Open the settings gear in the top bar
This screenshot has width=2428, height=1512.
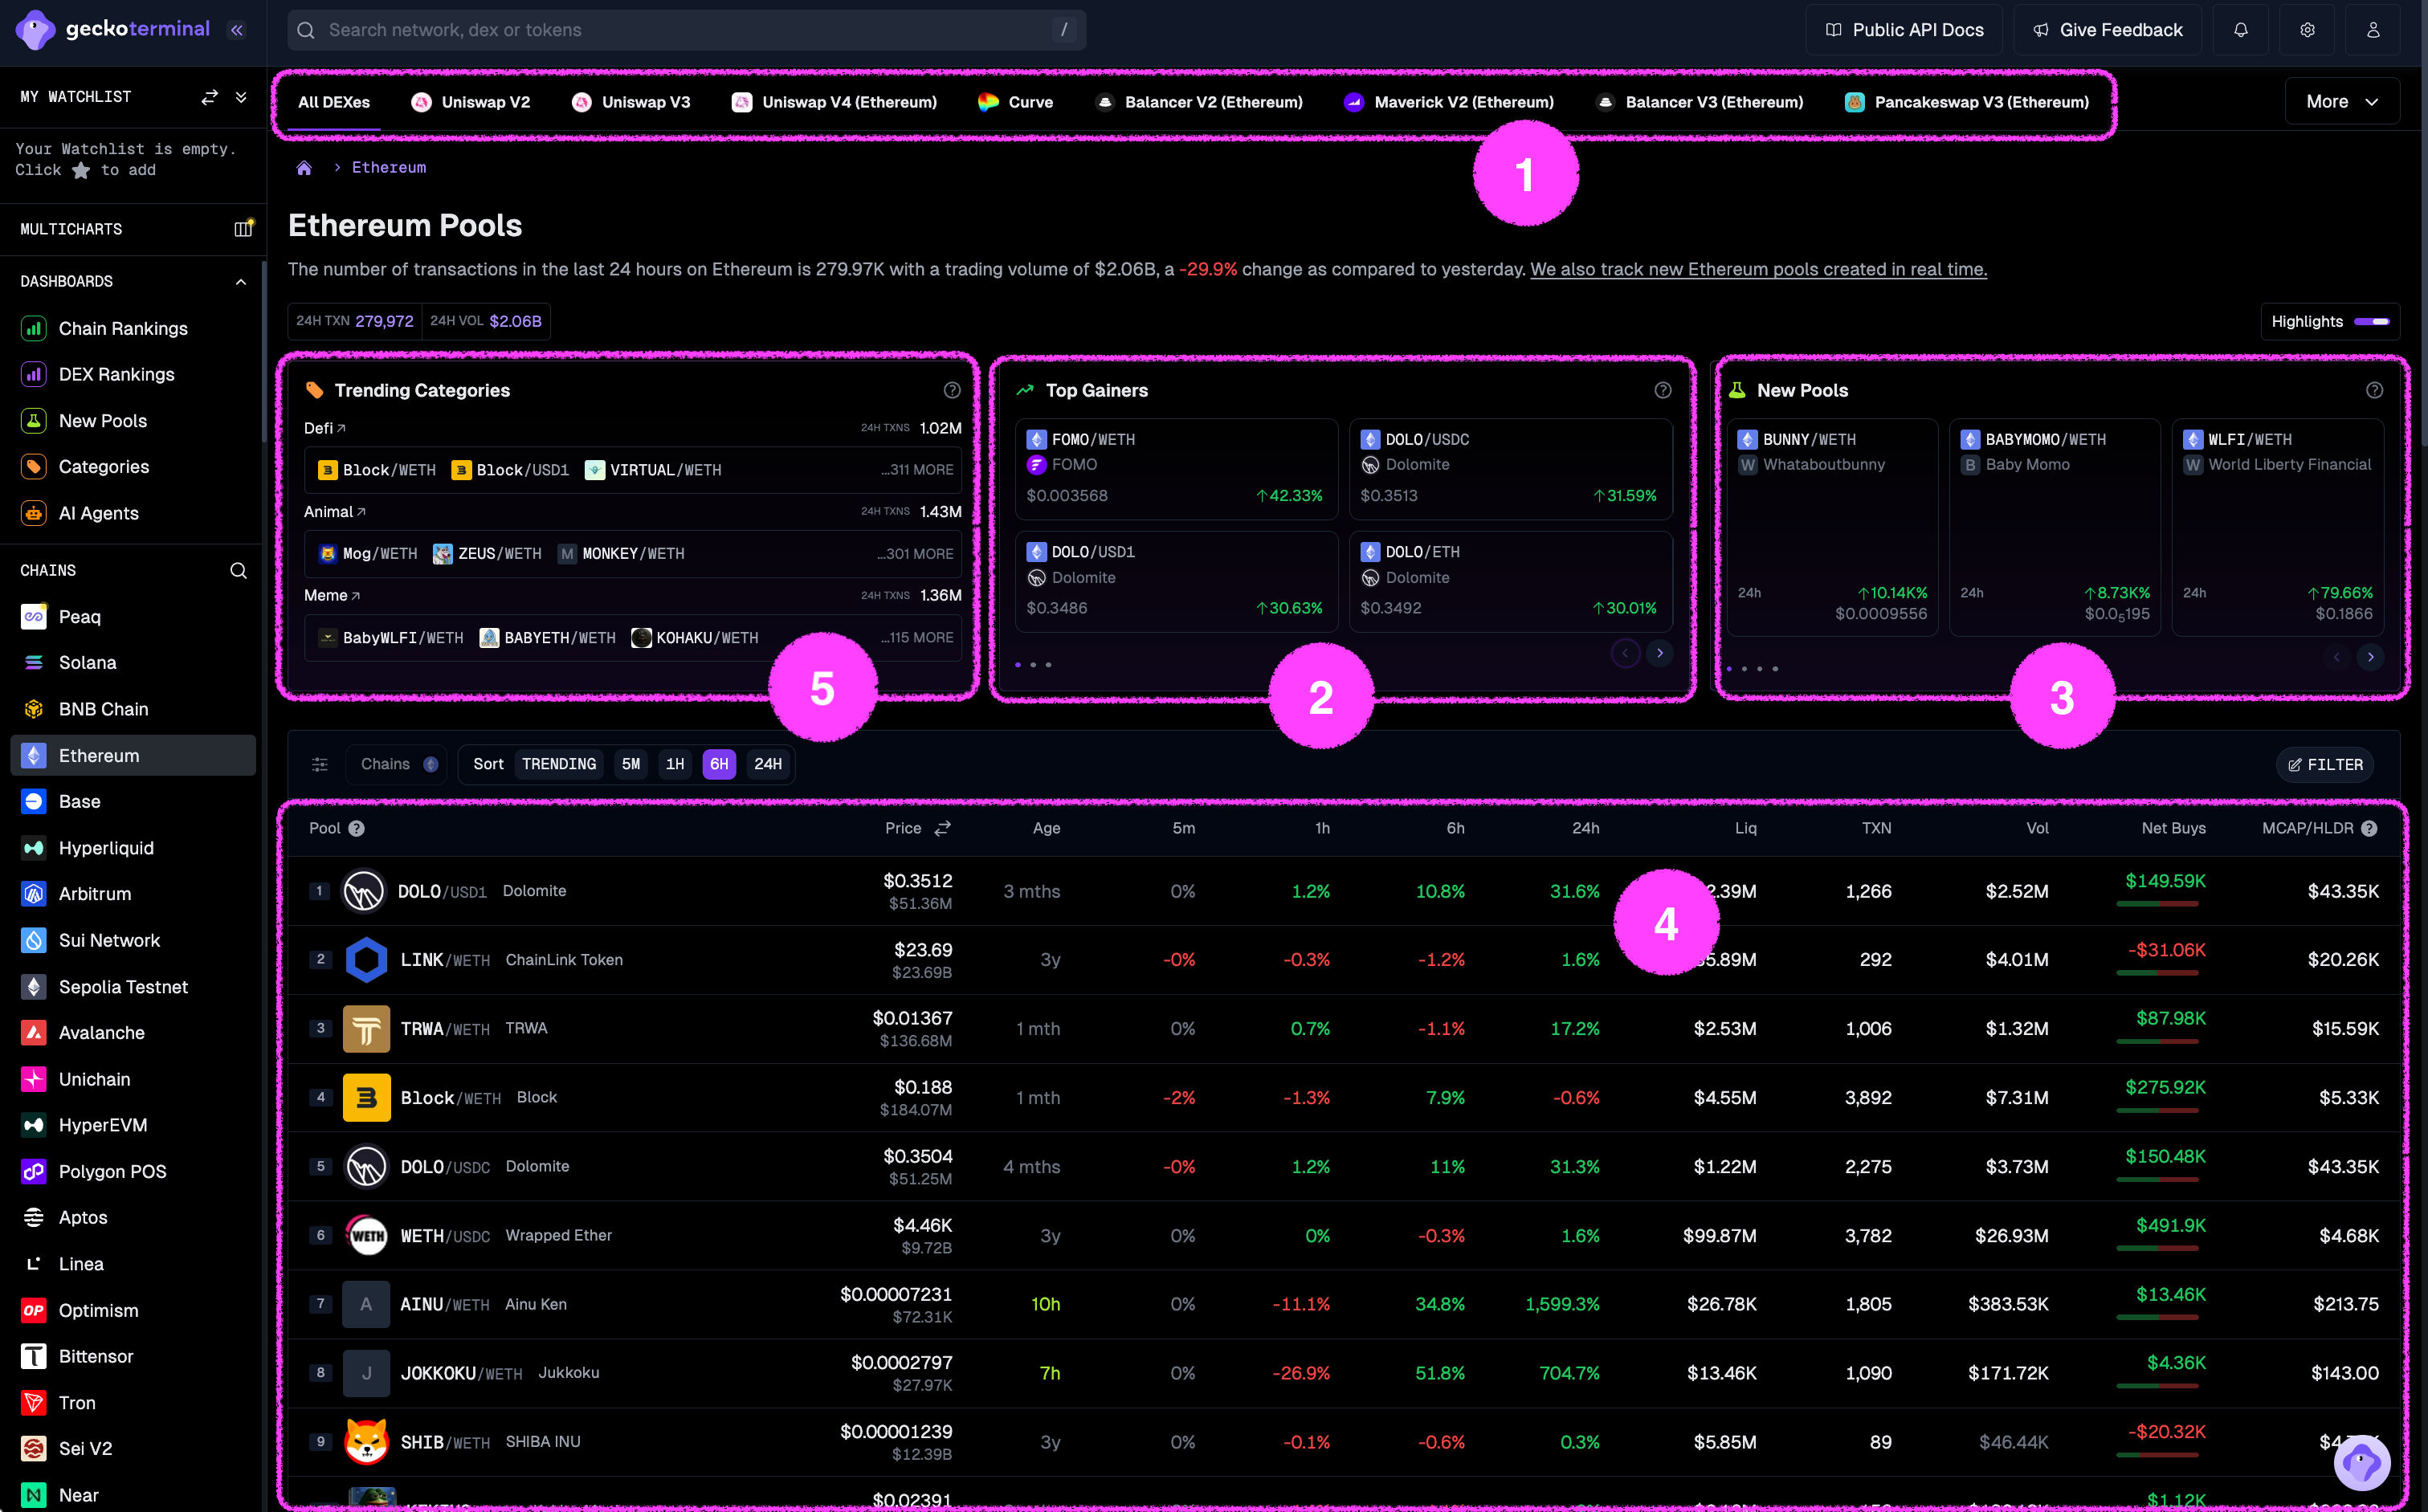click(2307, 30)
